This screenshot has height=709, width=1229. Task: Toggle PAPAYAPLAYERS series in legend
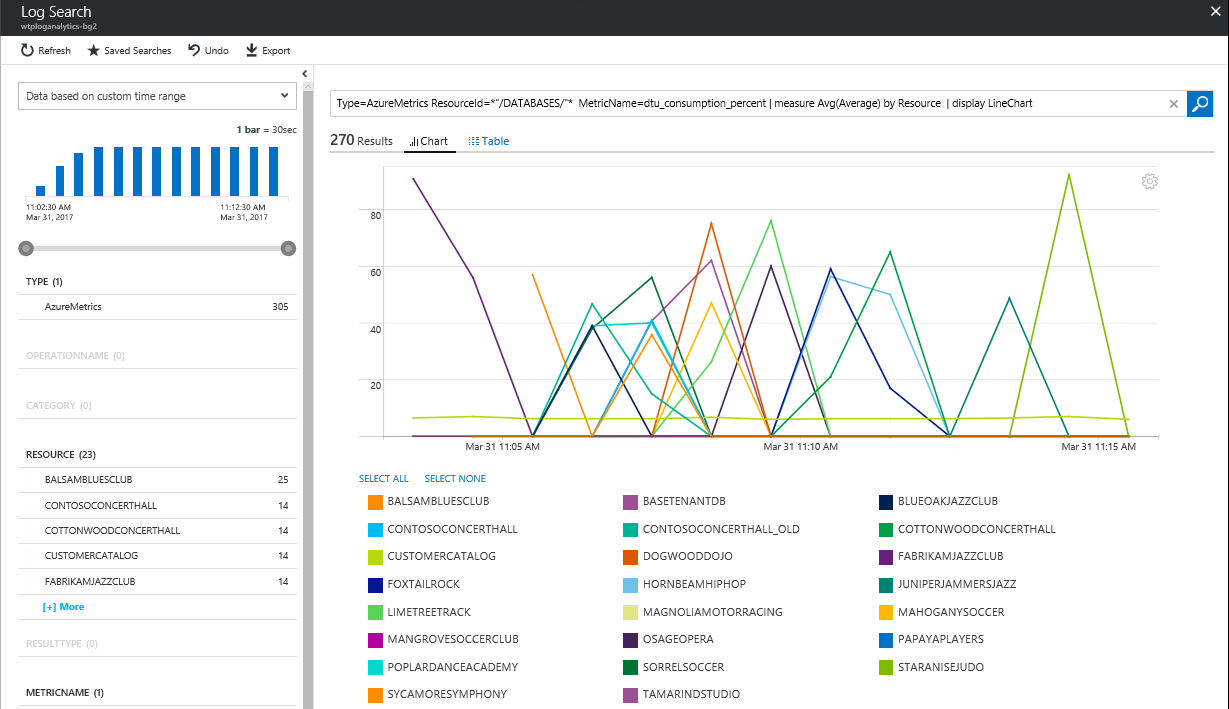point(931,639)
